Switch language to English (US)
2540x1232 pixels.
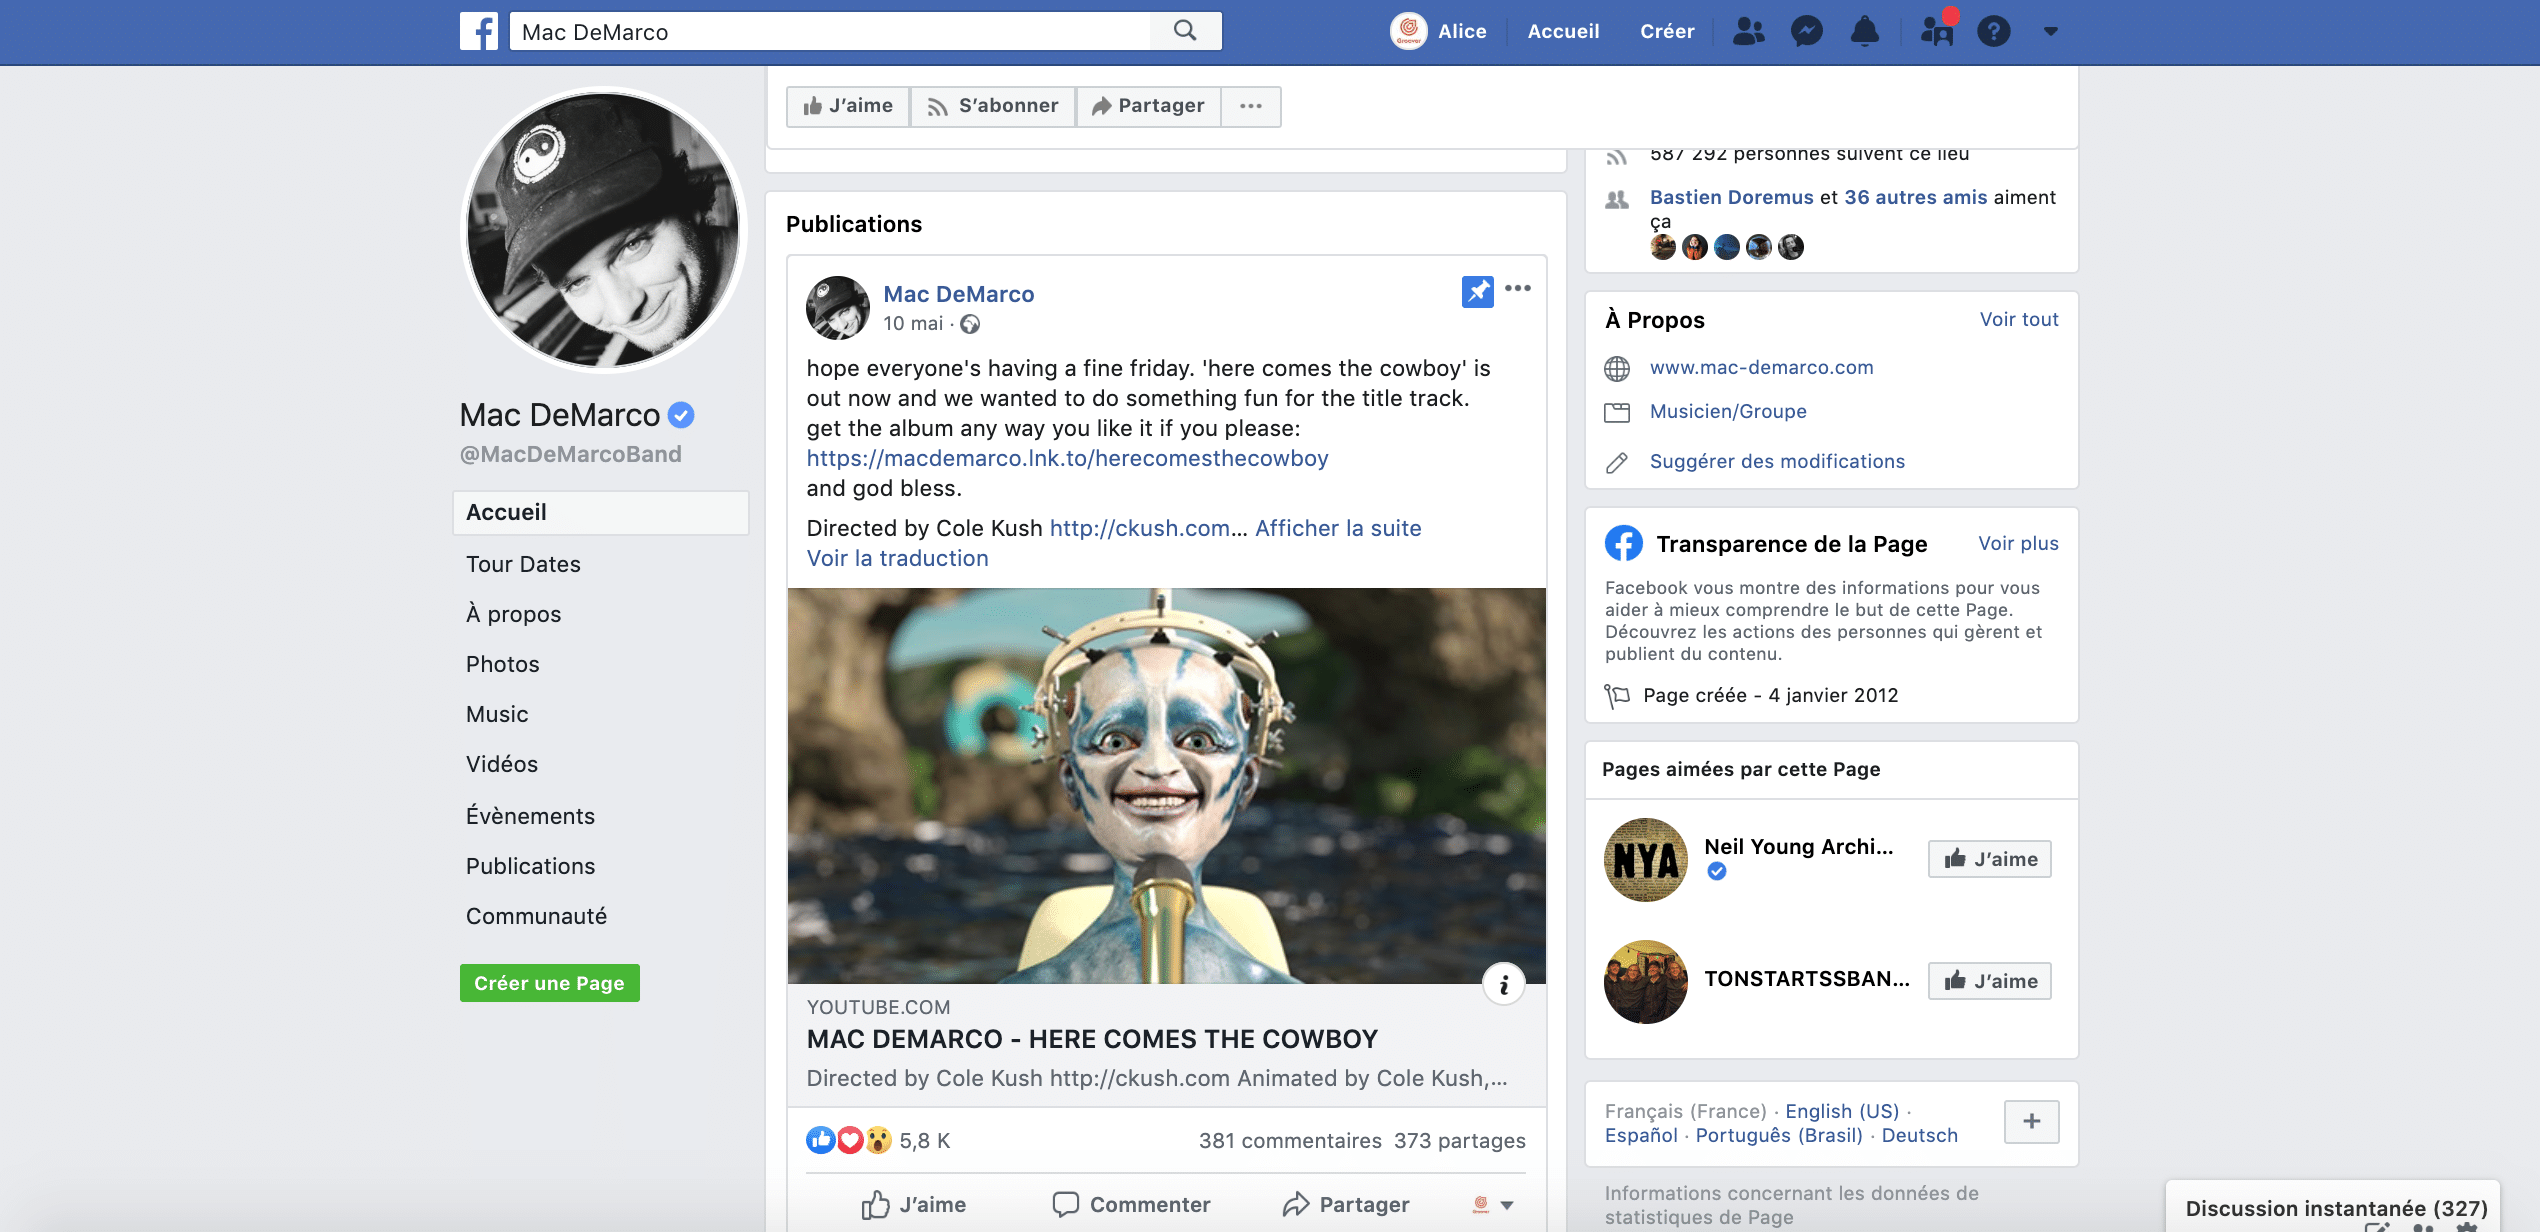pyautogui.click(x=1842, y=1111)
